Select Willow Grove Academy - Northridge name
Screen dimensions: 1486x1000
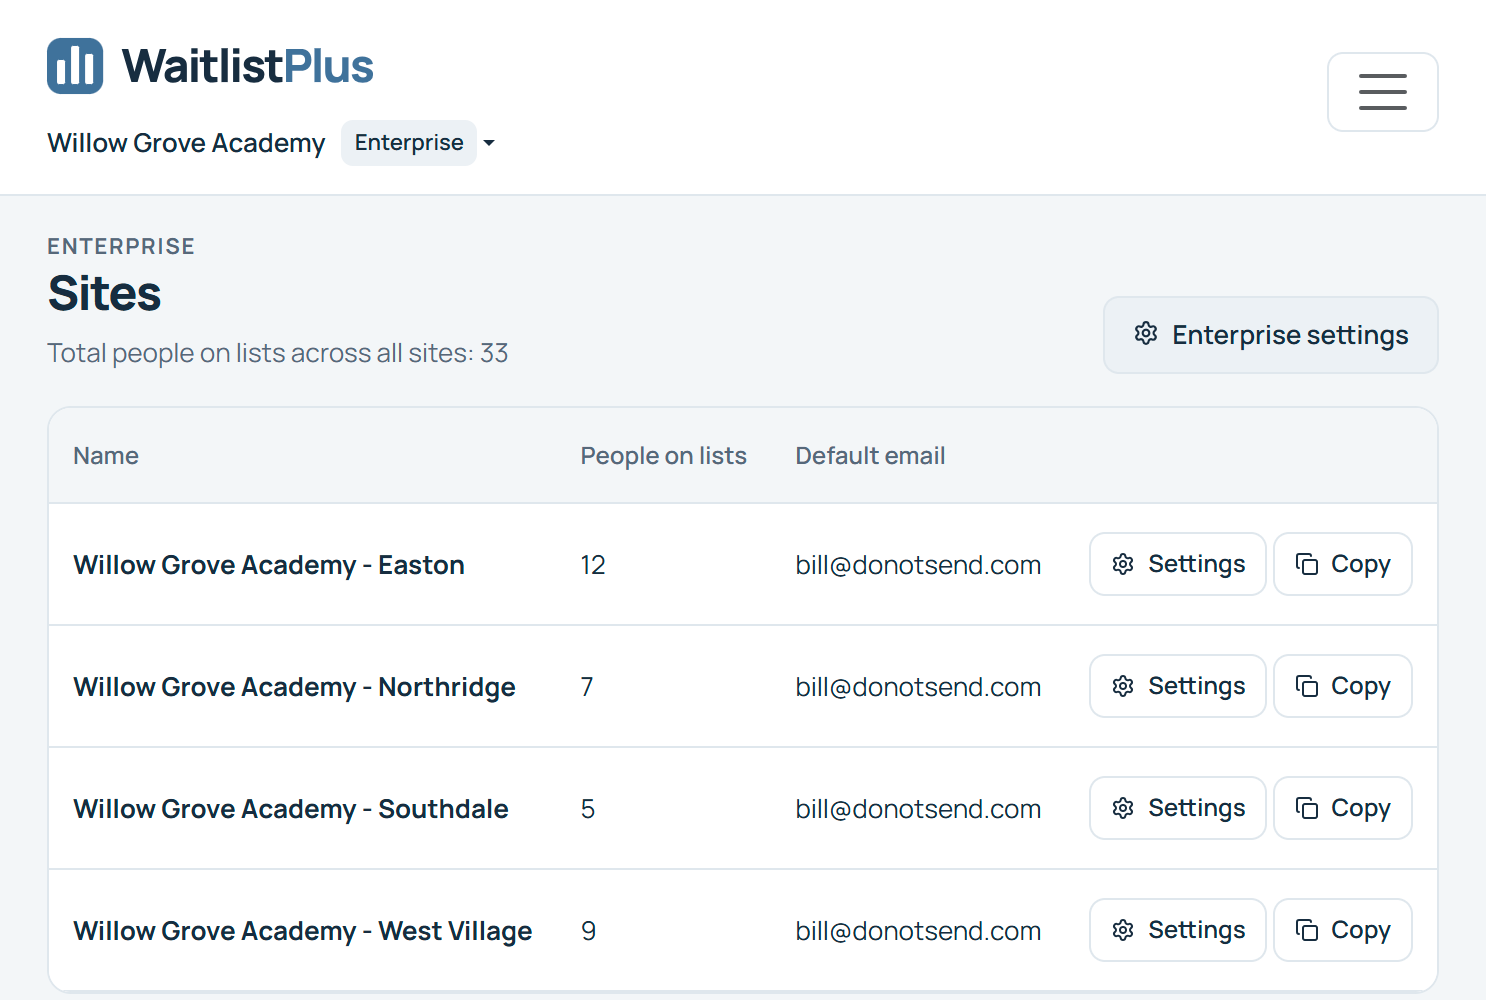294,687
